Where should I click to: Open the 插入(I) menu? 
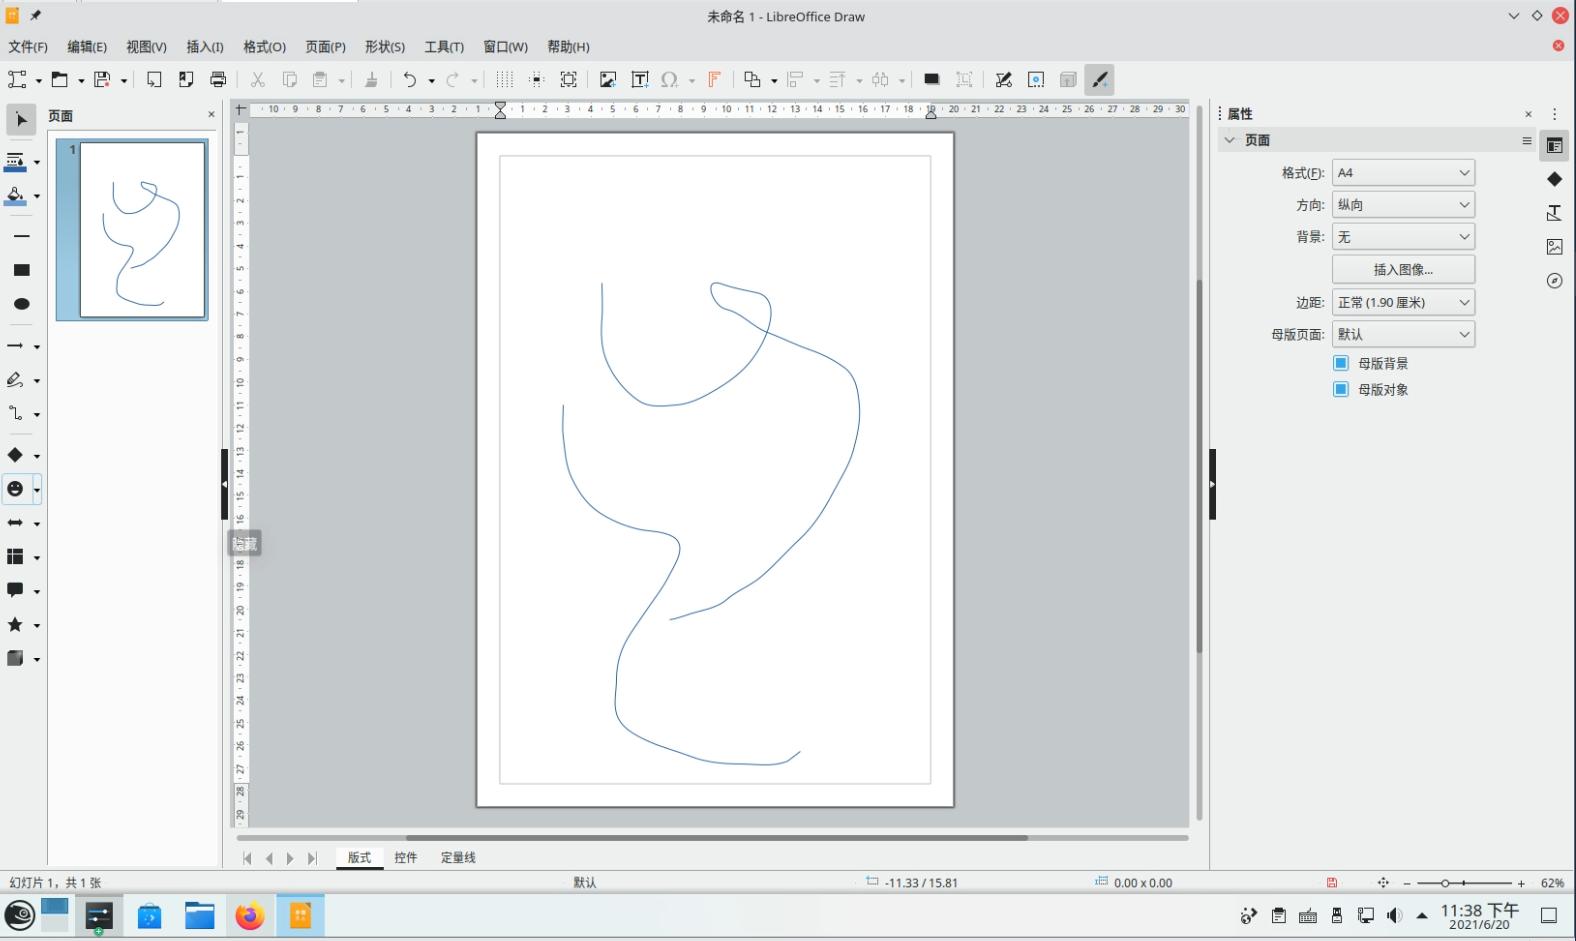204,47
